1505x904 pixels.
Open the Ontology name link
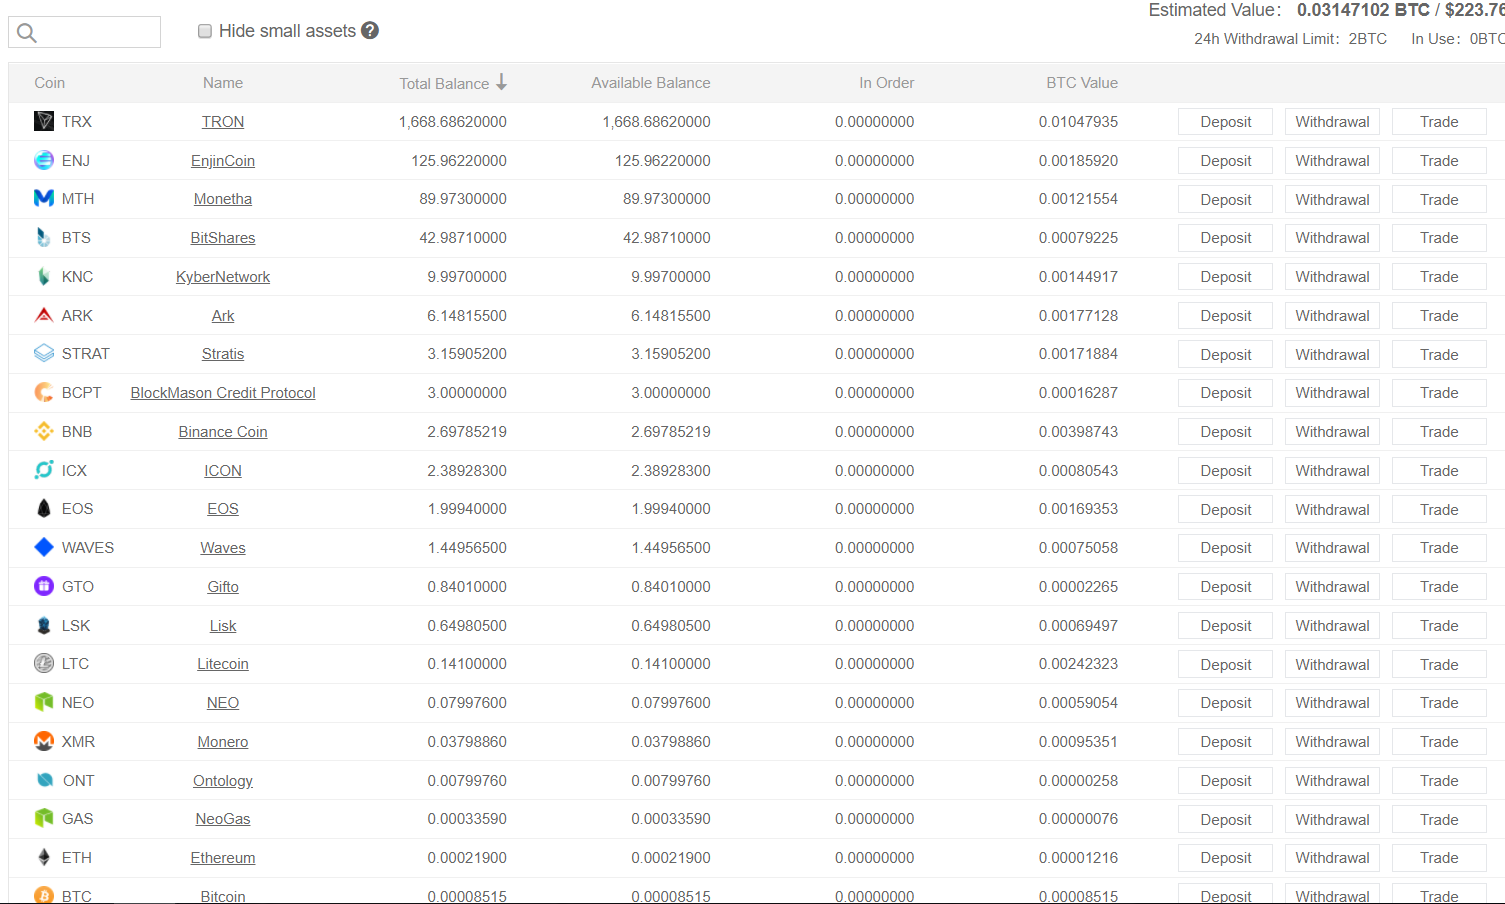[223, 781]
